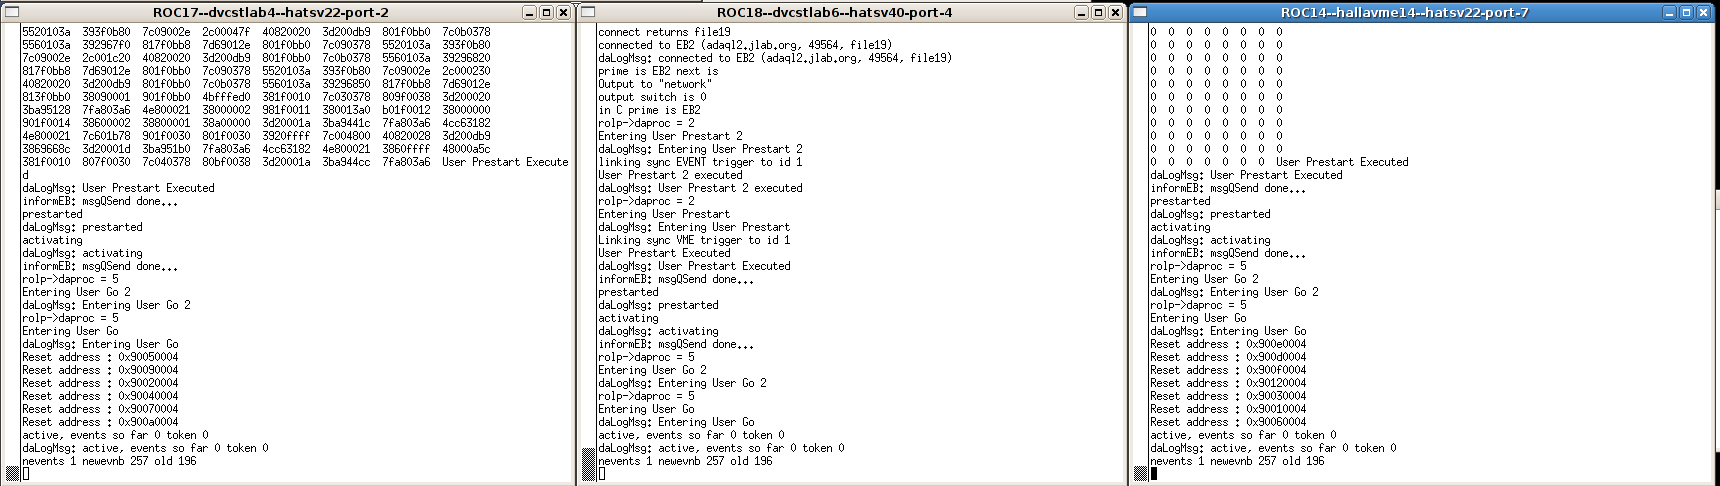Maximize the ROC14 hallavme14 terminal window
The image size is (1720, 486).
coord(1686,12)
